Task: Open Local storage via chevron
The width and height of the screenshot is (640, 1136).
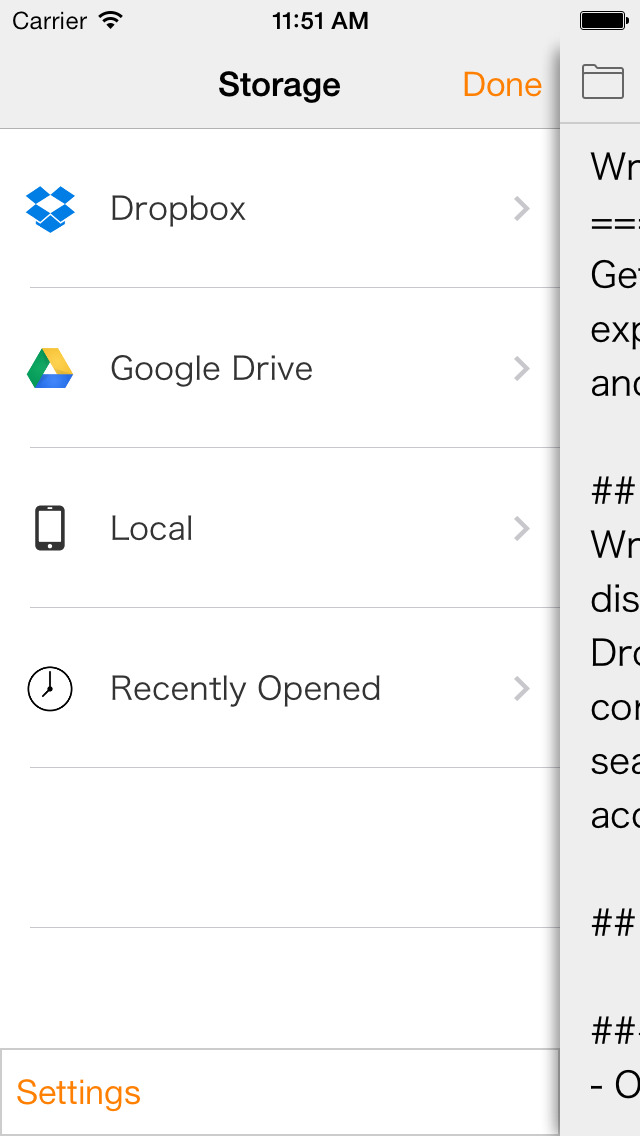Action: (x=521, y=529)
